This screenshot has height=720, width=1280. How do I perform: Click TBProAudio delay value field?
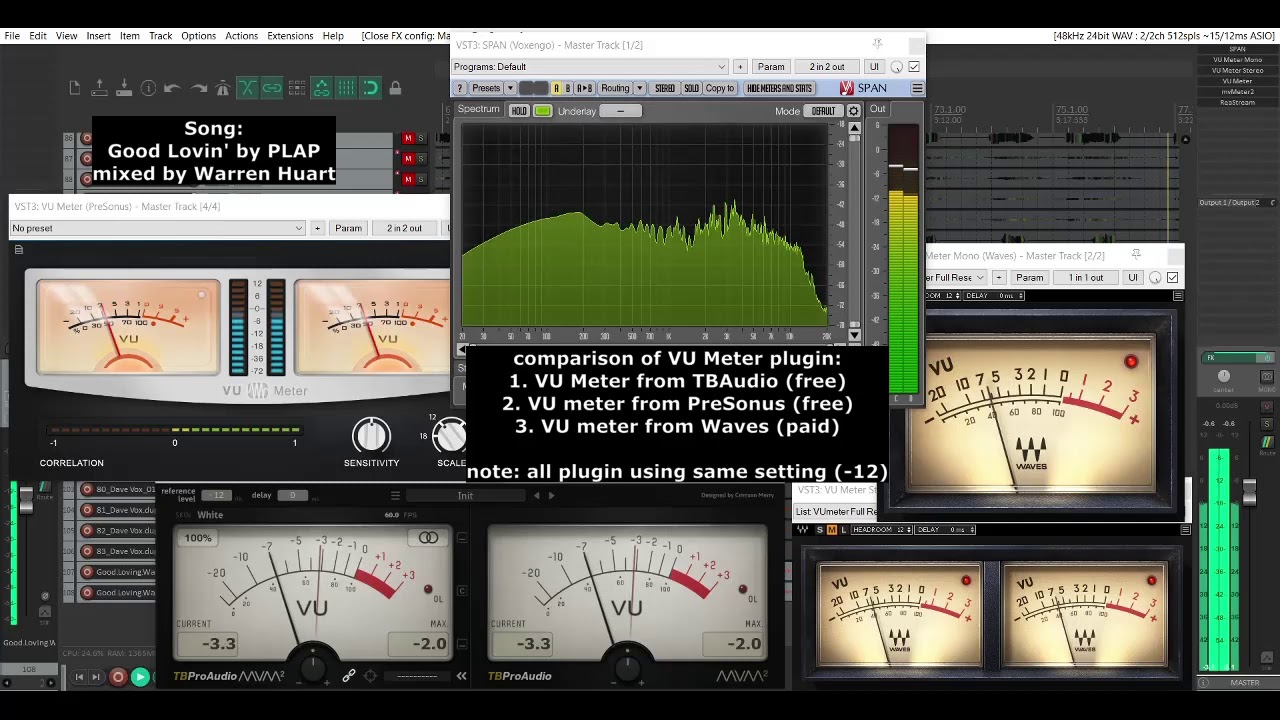tap(291, 495)
